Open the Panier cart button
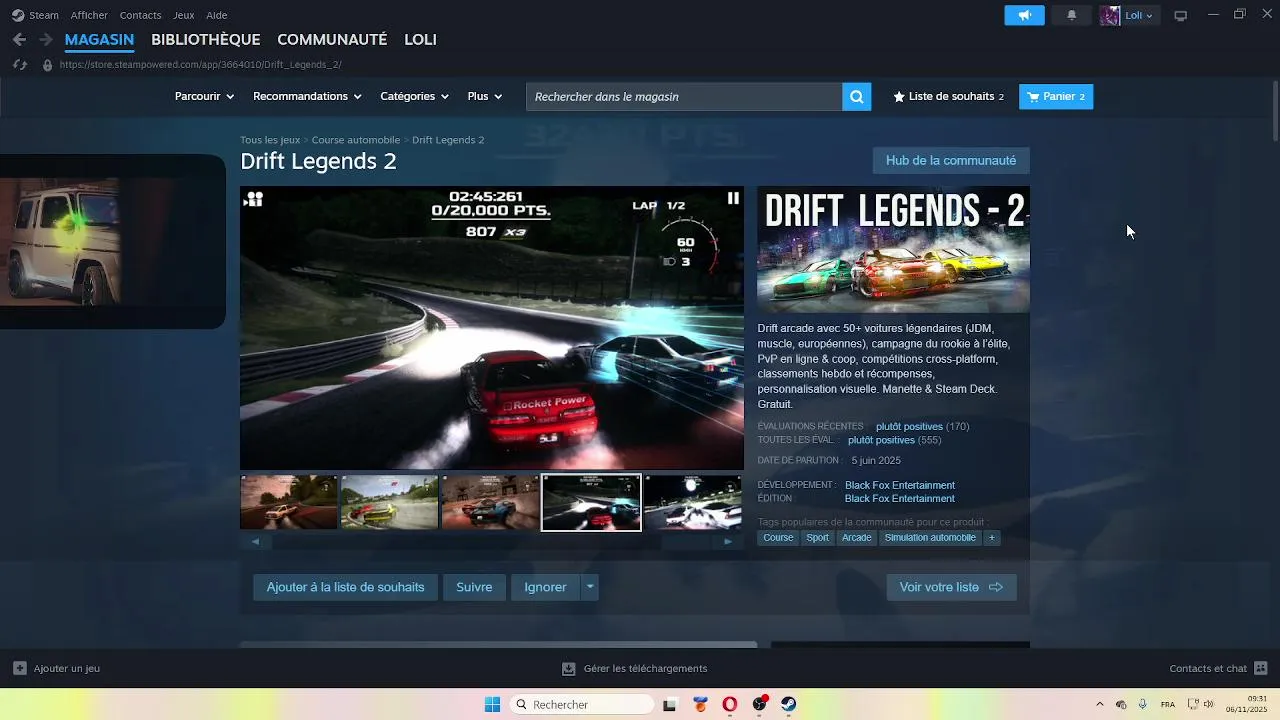The width and height of the screenshot is (1280, 720). [x=1056, y=97]
